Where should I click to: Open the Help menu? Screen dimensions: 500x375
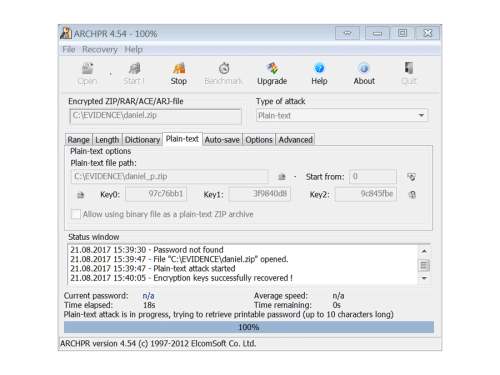[134, 49]
